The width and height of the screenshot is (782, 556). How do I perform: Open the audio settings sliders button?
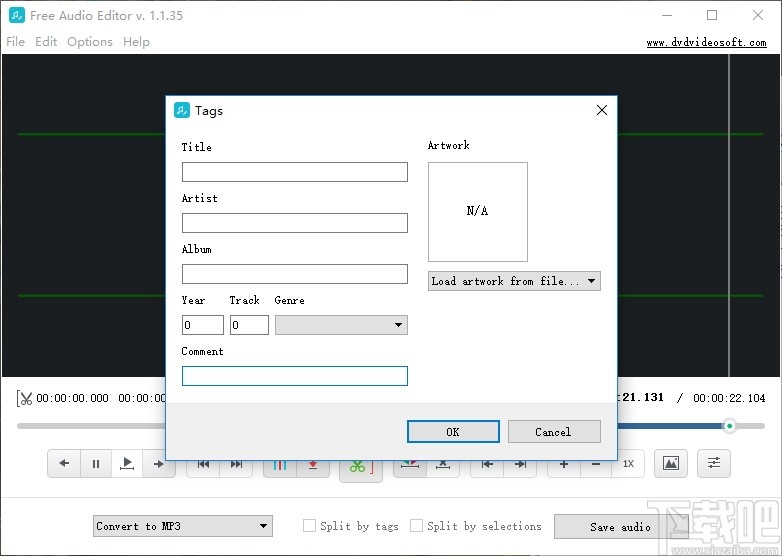coord(714,463)
